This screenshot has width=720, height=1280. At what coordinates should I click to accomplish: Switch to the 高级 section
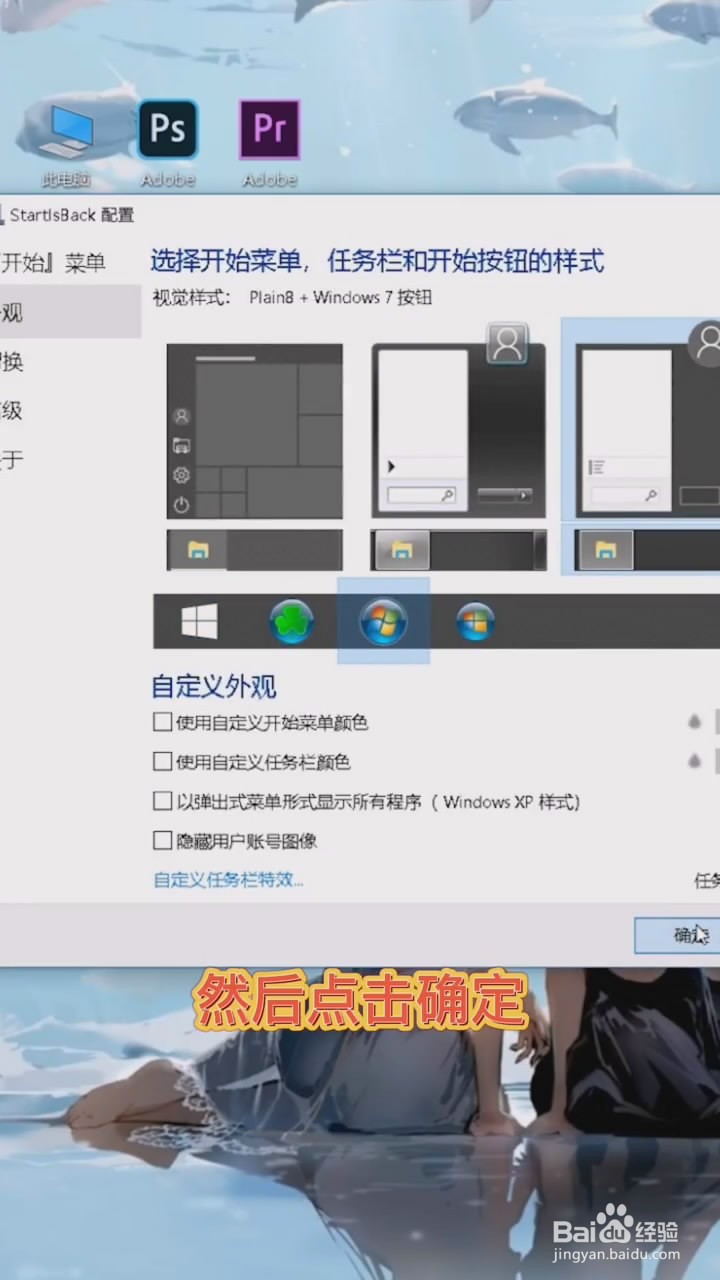(12, 410)
